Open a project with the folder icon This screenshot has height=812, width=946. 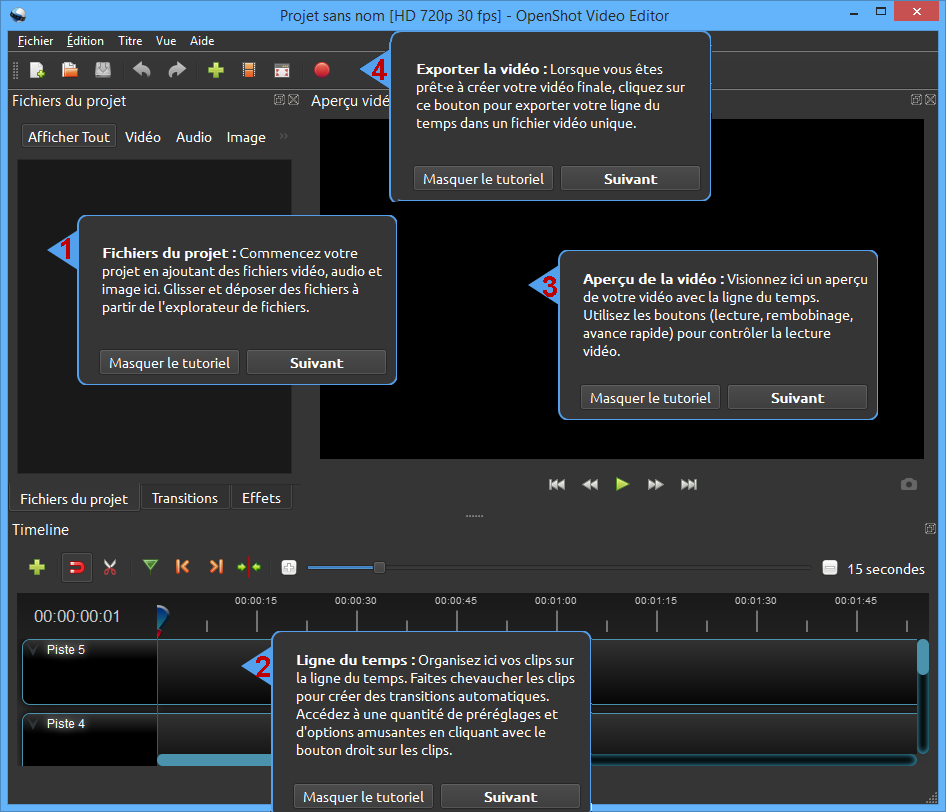point(70,70)
